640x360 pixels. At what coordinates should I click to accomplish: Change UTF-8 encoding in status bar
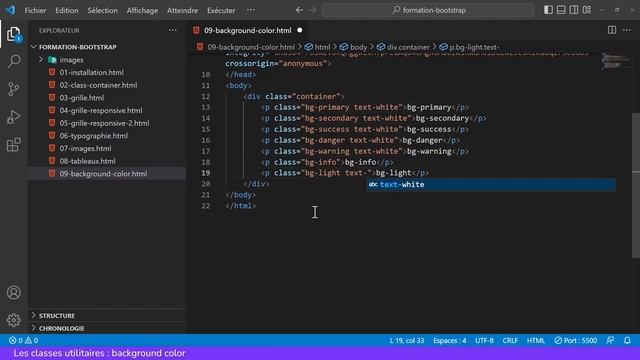pyautogui.click(x=484, y=340)
